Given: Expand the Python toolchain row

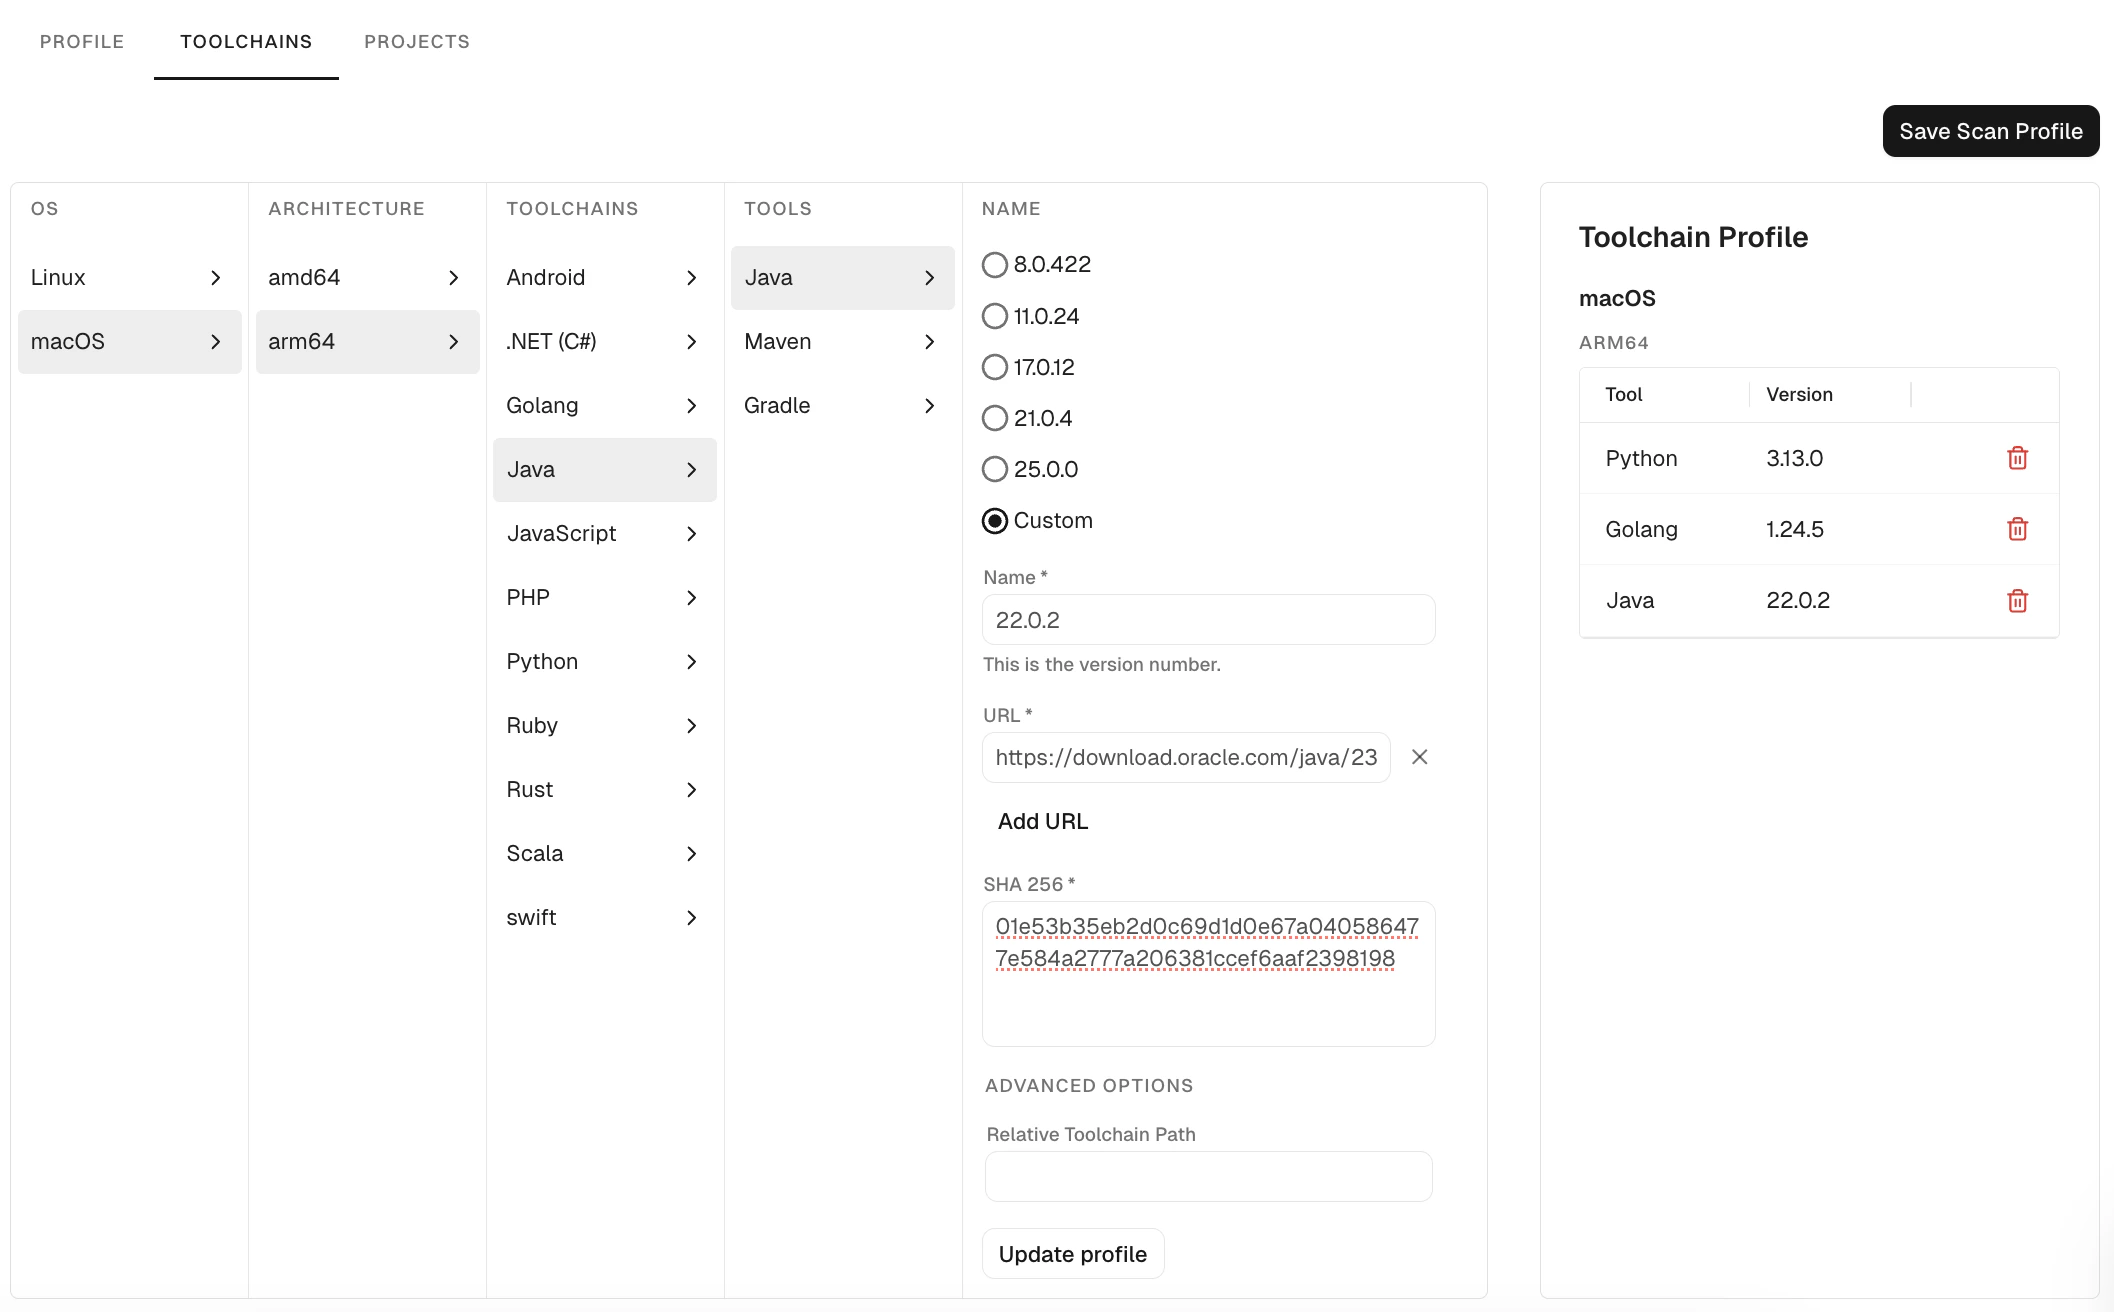Looking at the screenshot, I should [x=605, y=661].
